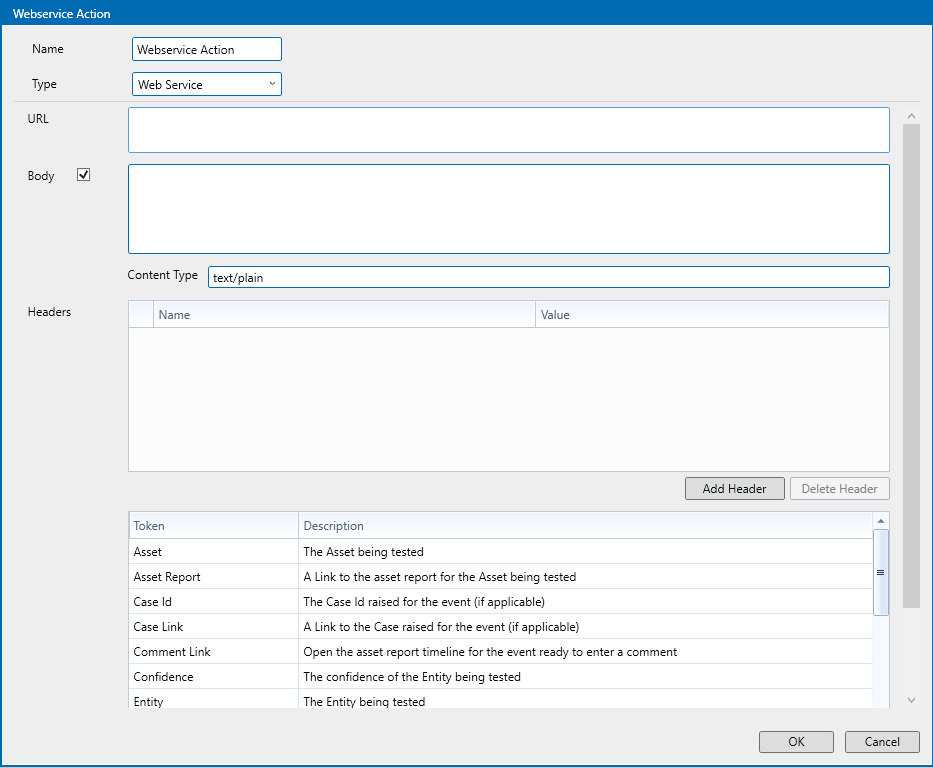Focus the Body text area

pos(508,209)
